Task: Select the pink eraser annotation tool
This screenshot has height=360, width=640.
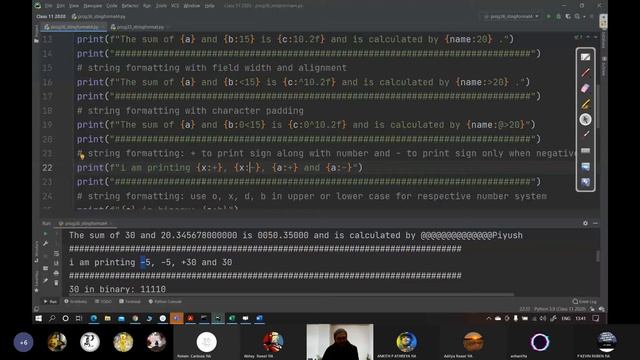Action: click(585, 88)
